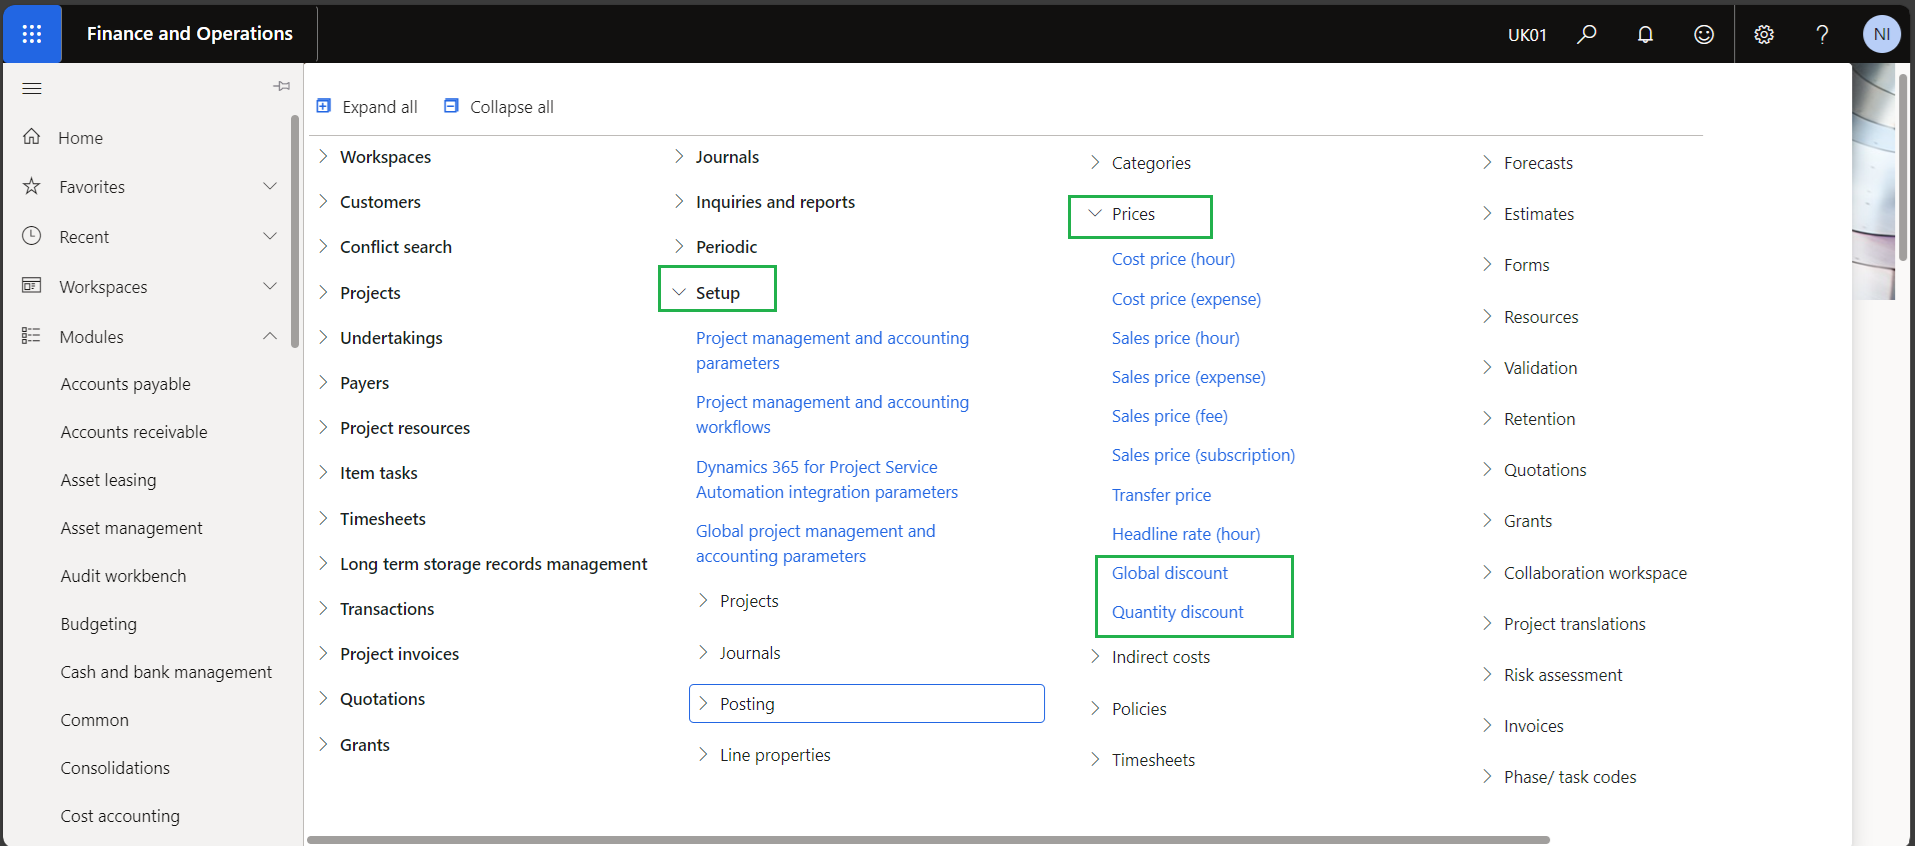This screenshot has height=851, width=1915.
Task: Expand Inquiries and reports
Action: pos(679,201)
